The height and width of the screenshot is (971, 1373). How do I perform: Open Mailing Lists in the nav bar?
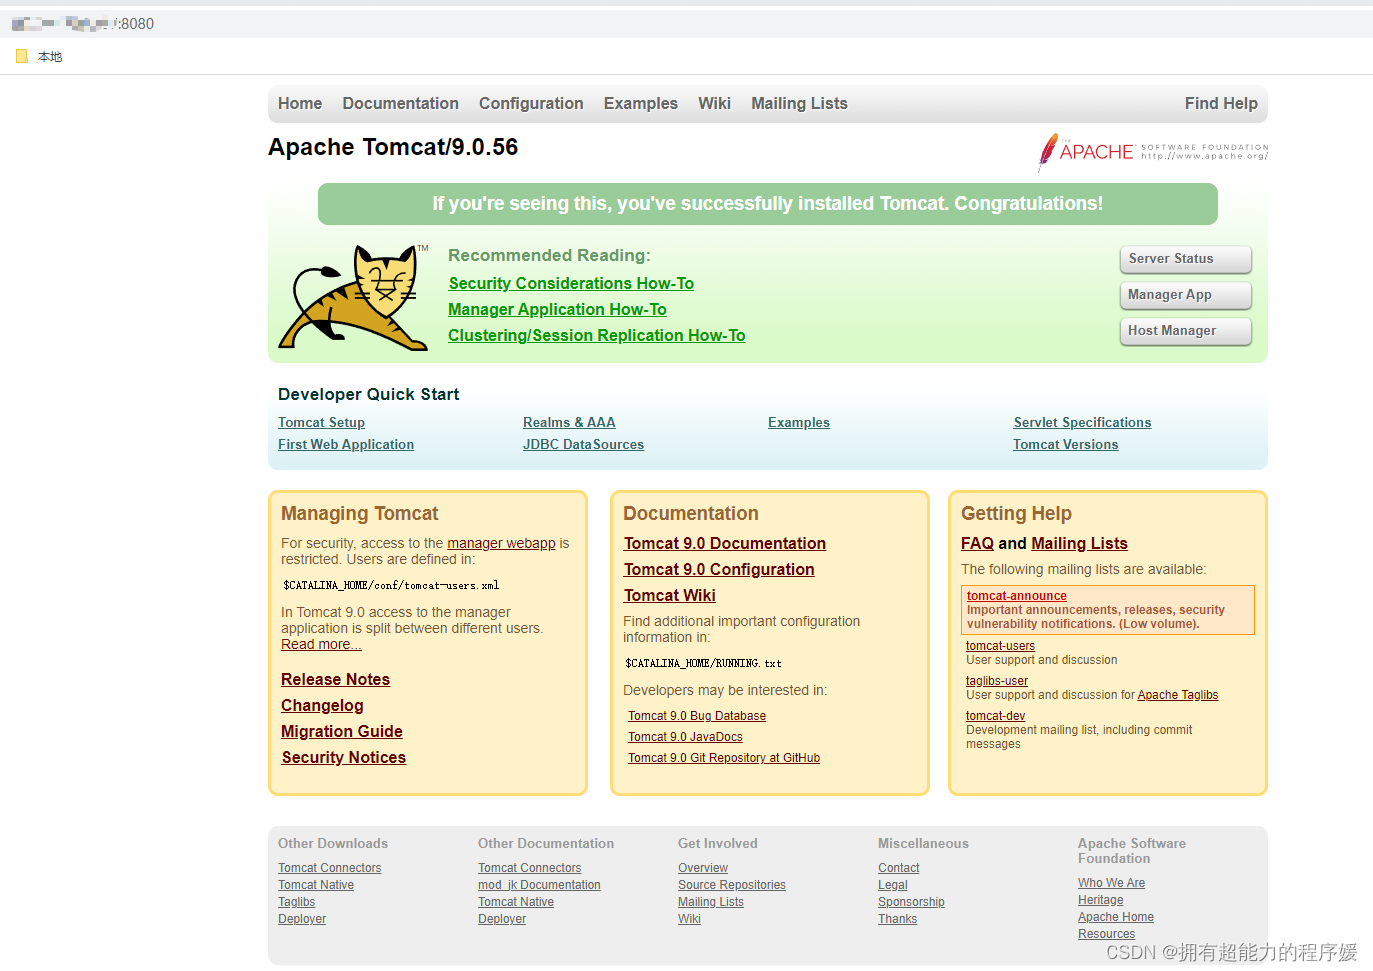799,103
